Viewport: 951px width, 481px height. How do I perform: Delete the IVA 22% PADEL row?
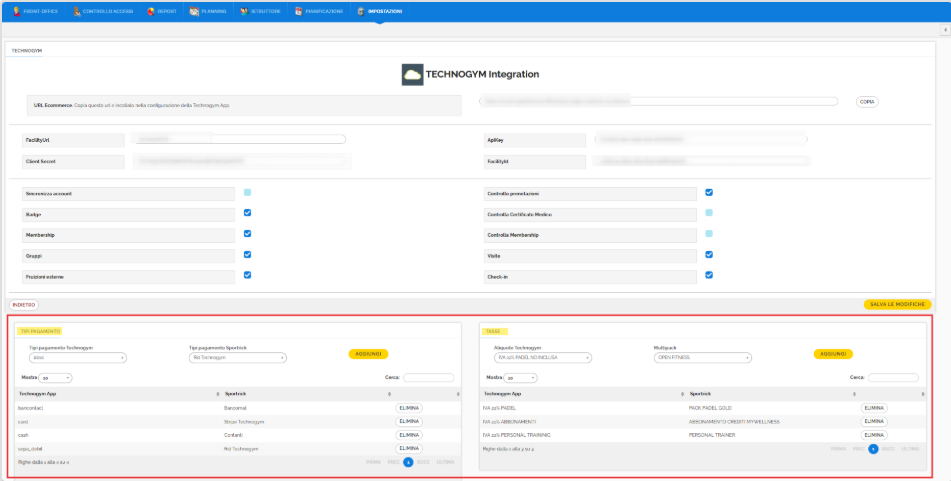[x=874, y=408]
